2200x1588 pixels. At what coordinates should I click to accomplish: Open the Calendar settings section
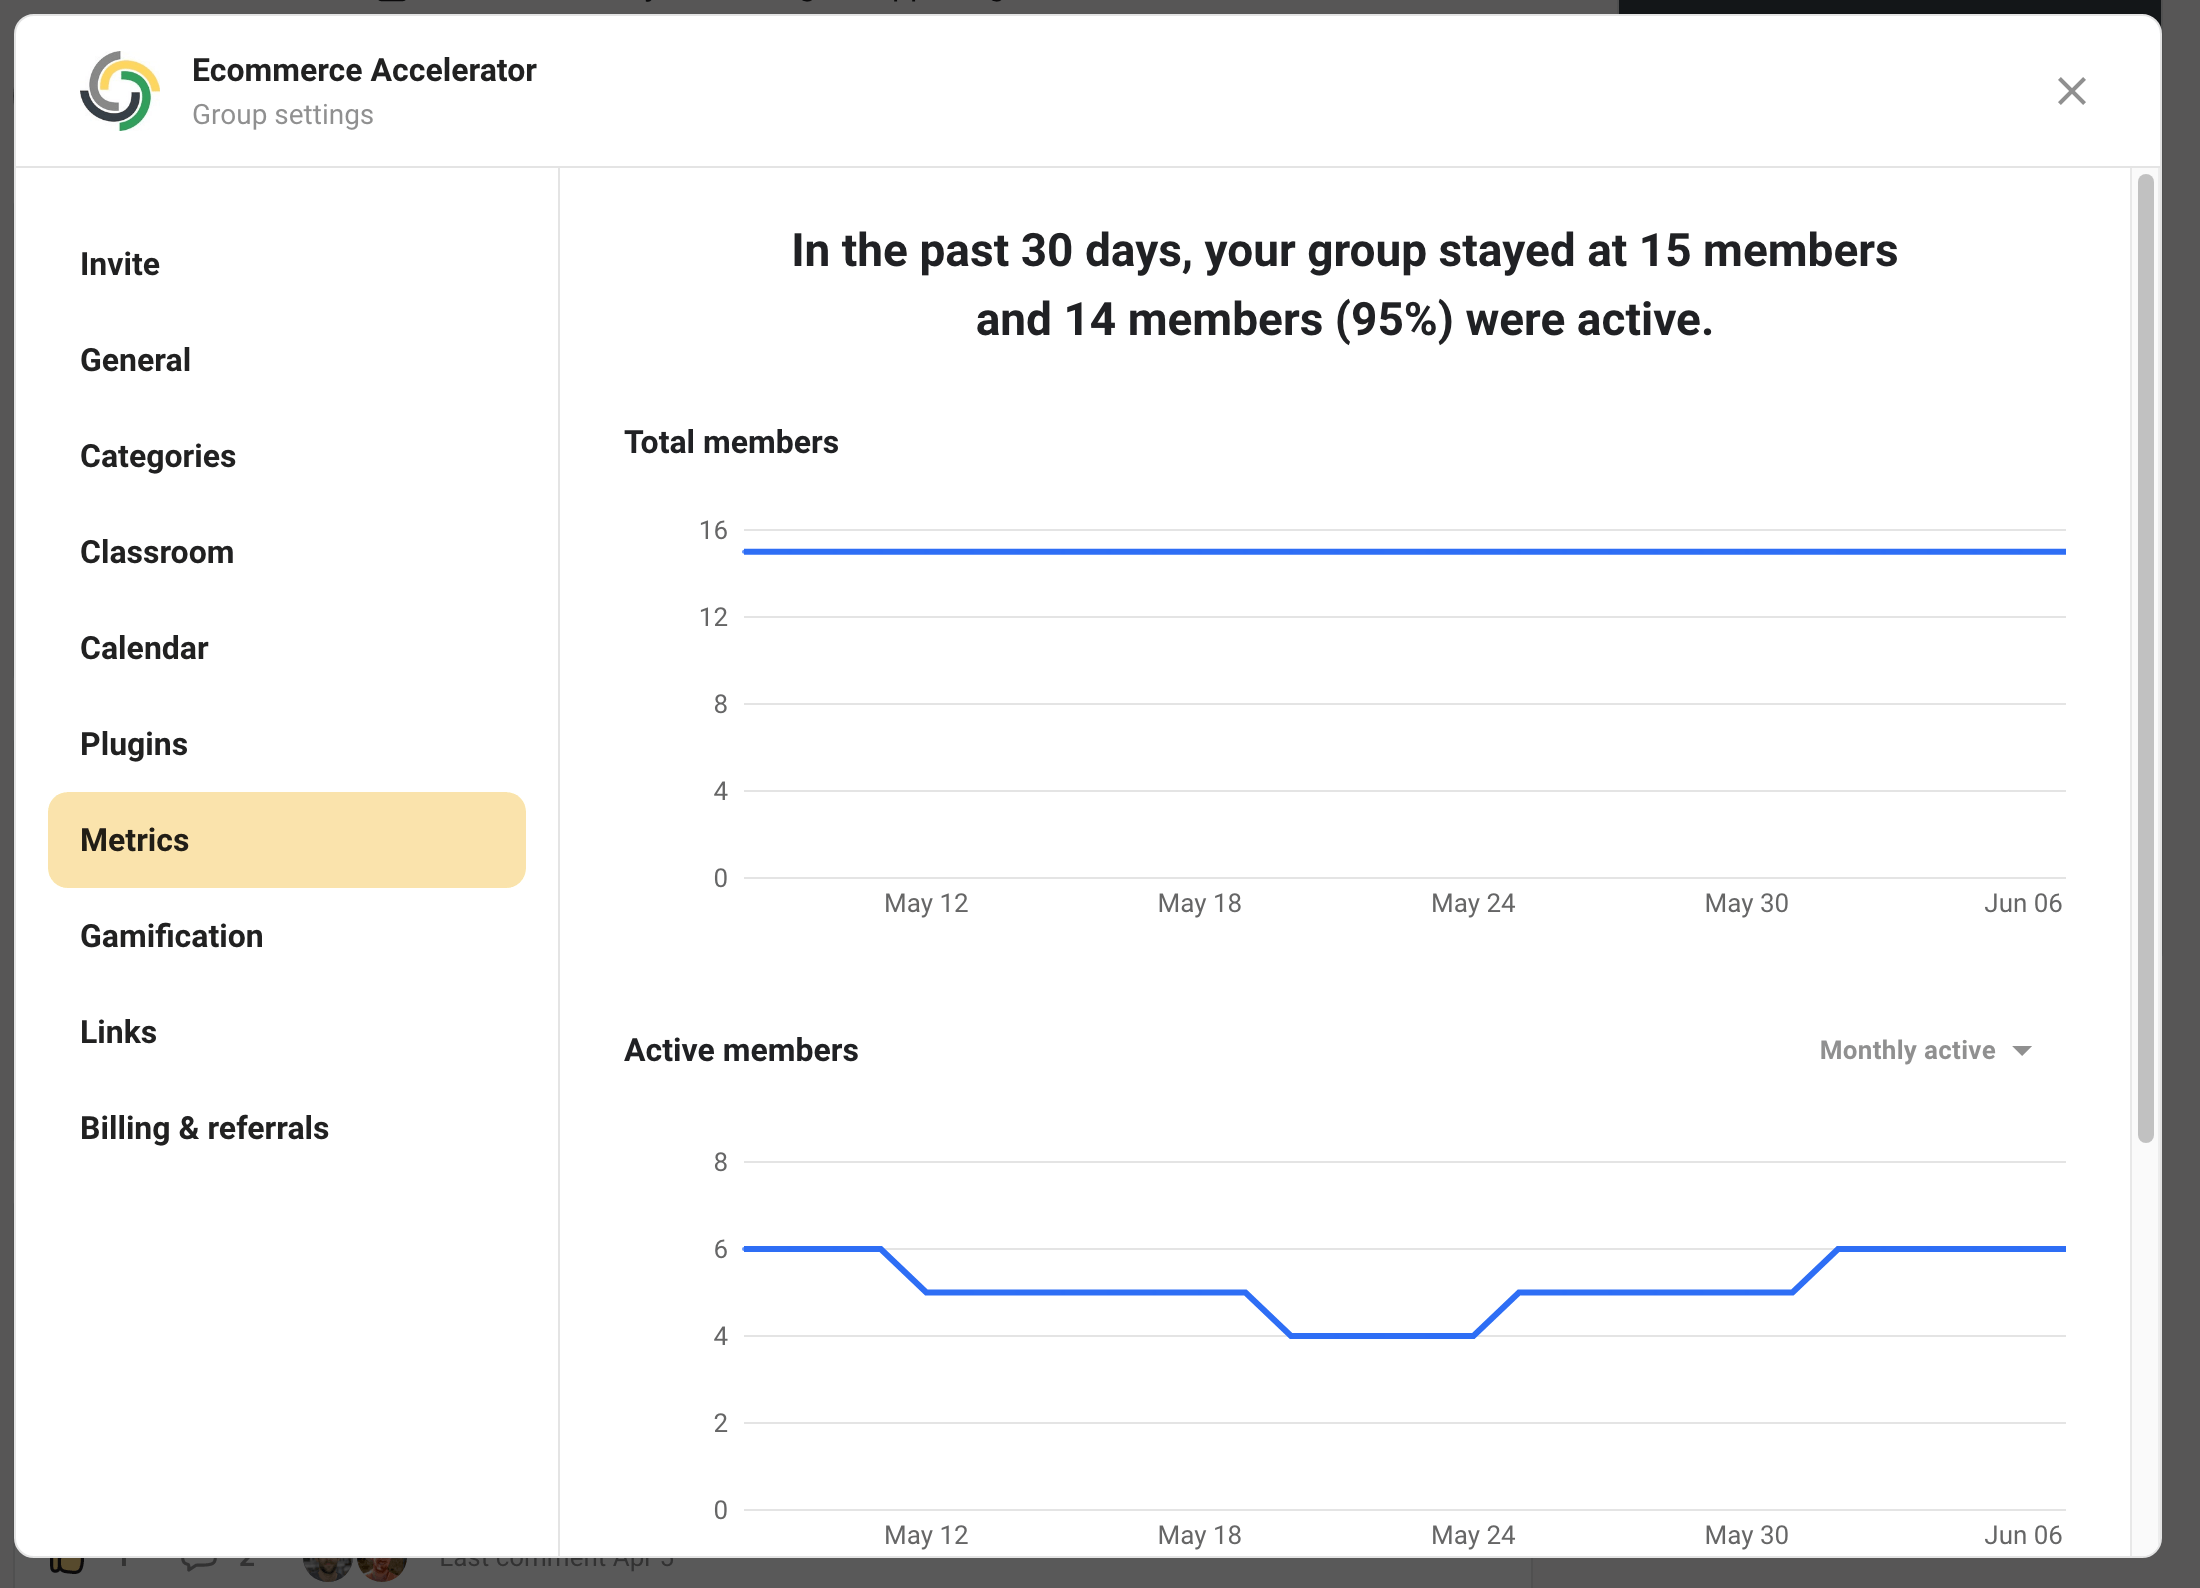pyautogui.click(x=144, y=647)
